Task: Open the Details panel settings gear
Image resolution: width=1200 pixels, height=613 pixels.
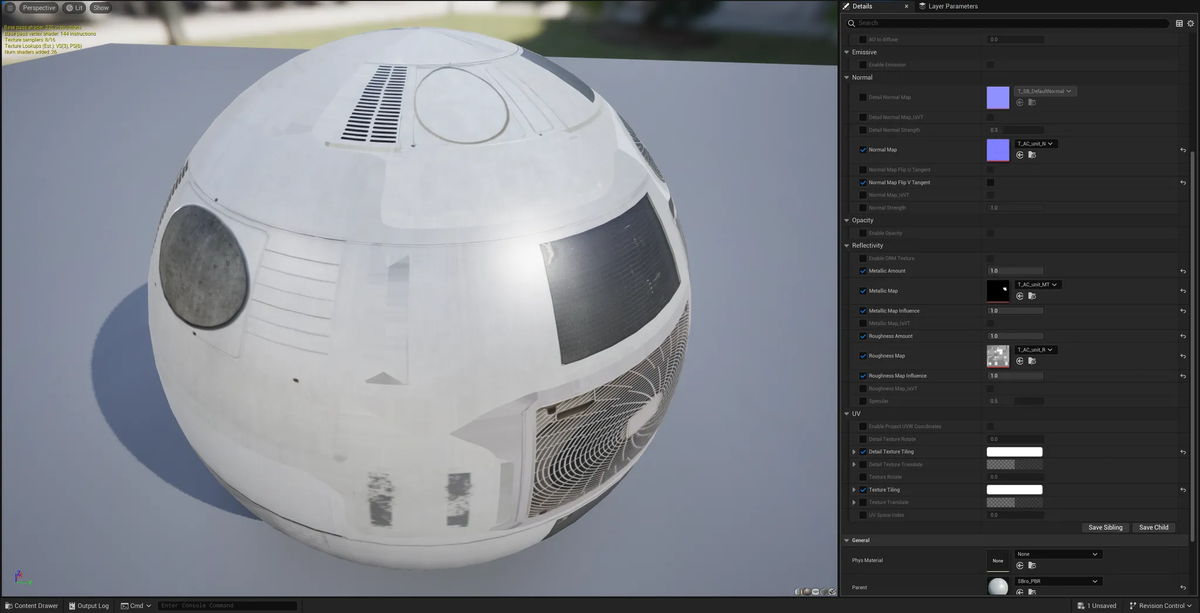Action: pos(1190,23)
